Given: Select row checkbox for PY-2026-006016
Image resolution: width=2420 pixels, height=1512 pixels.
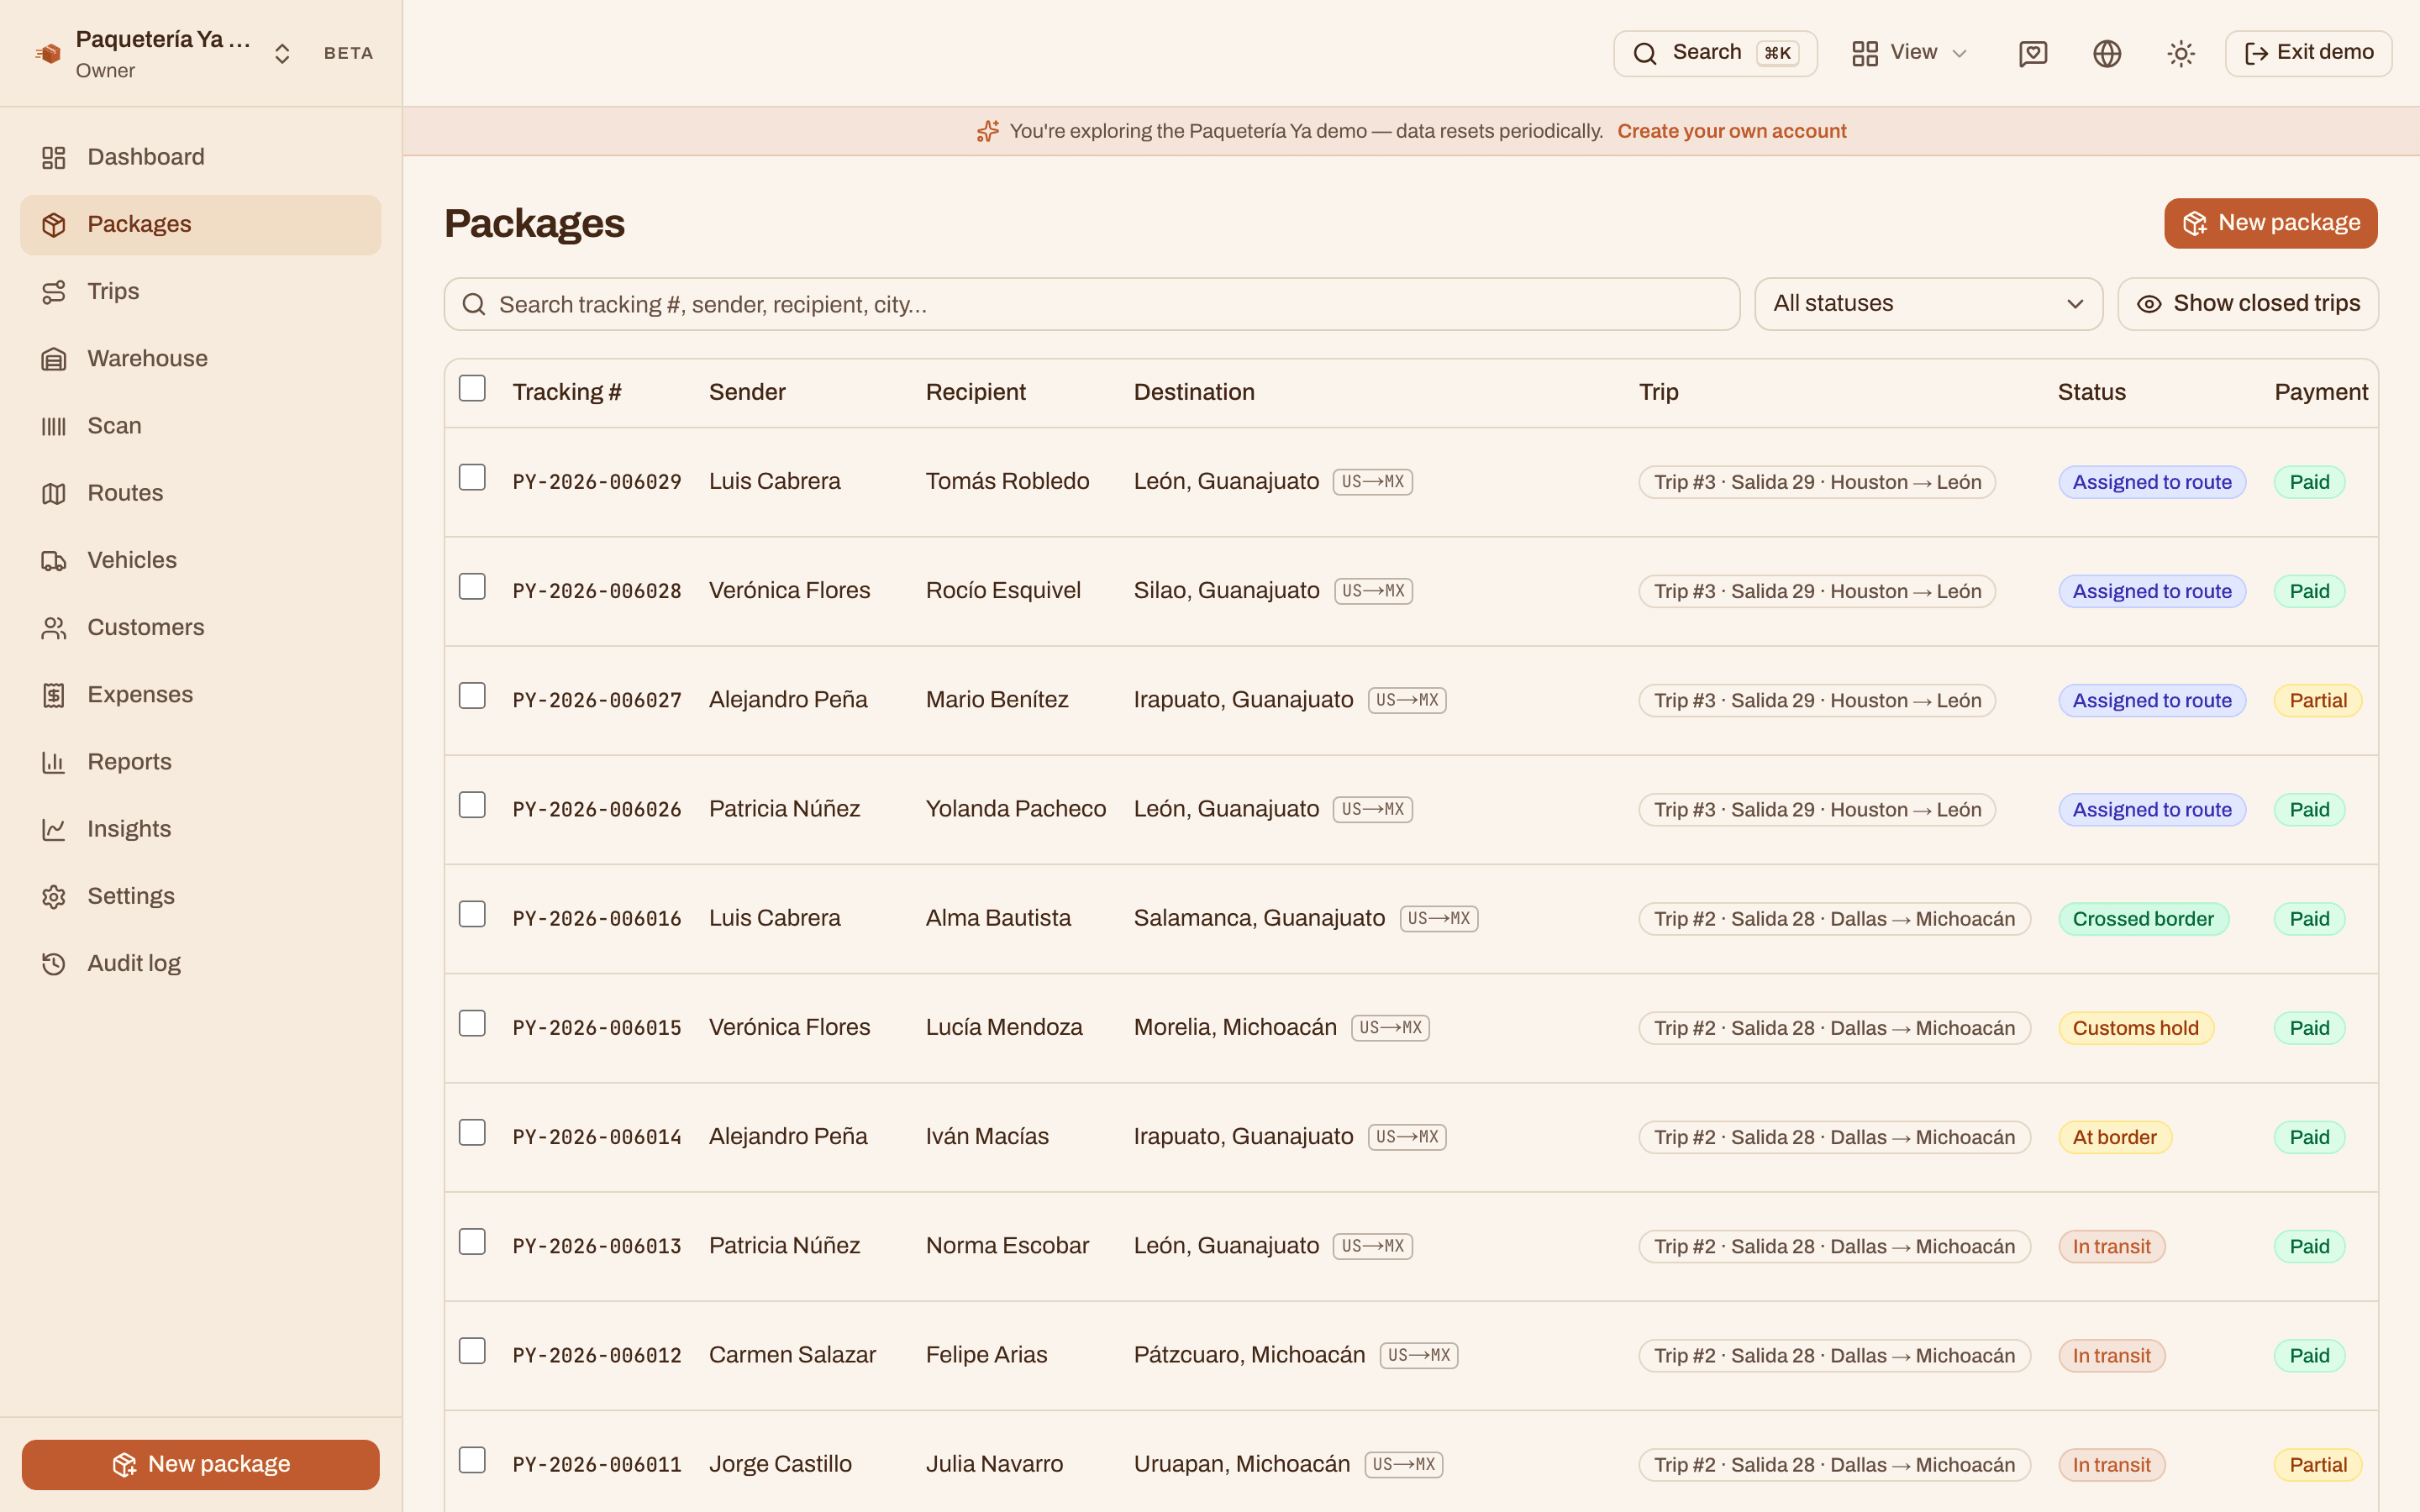Looking at the screenshot, I should [x=472, y=914].
